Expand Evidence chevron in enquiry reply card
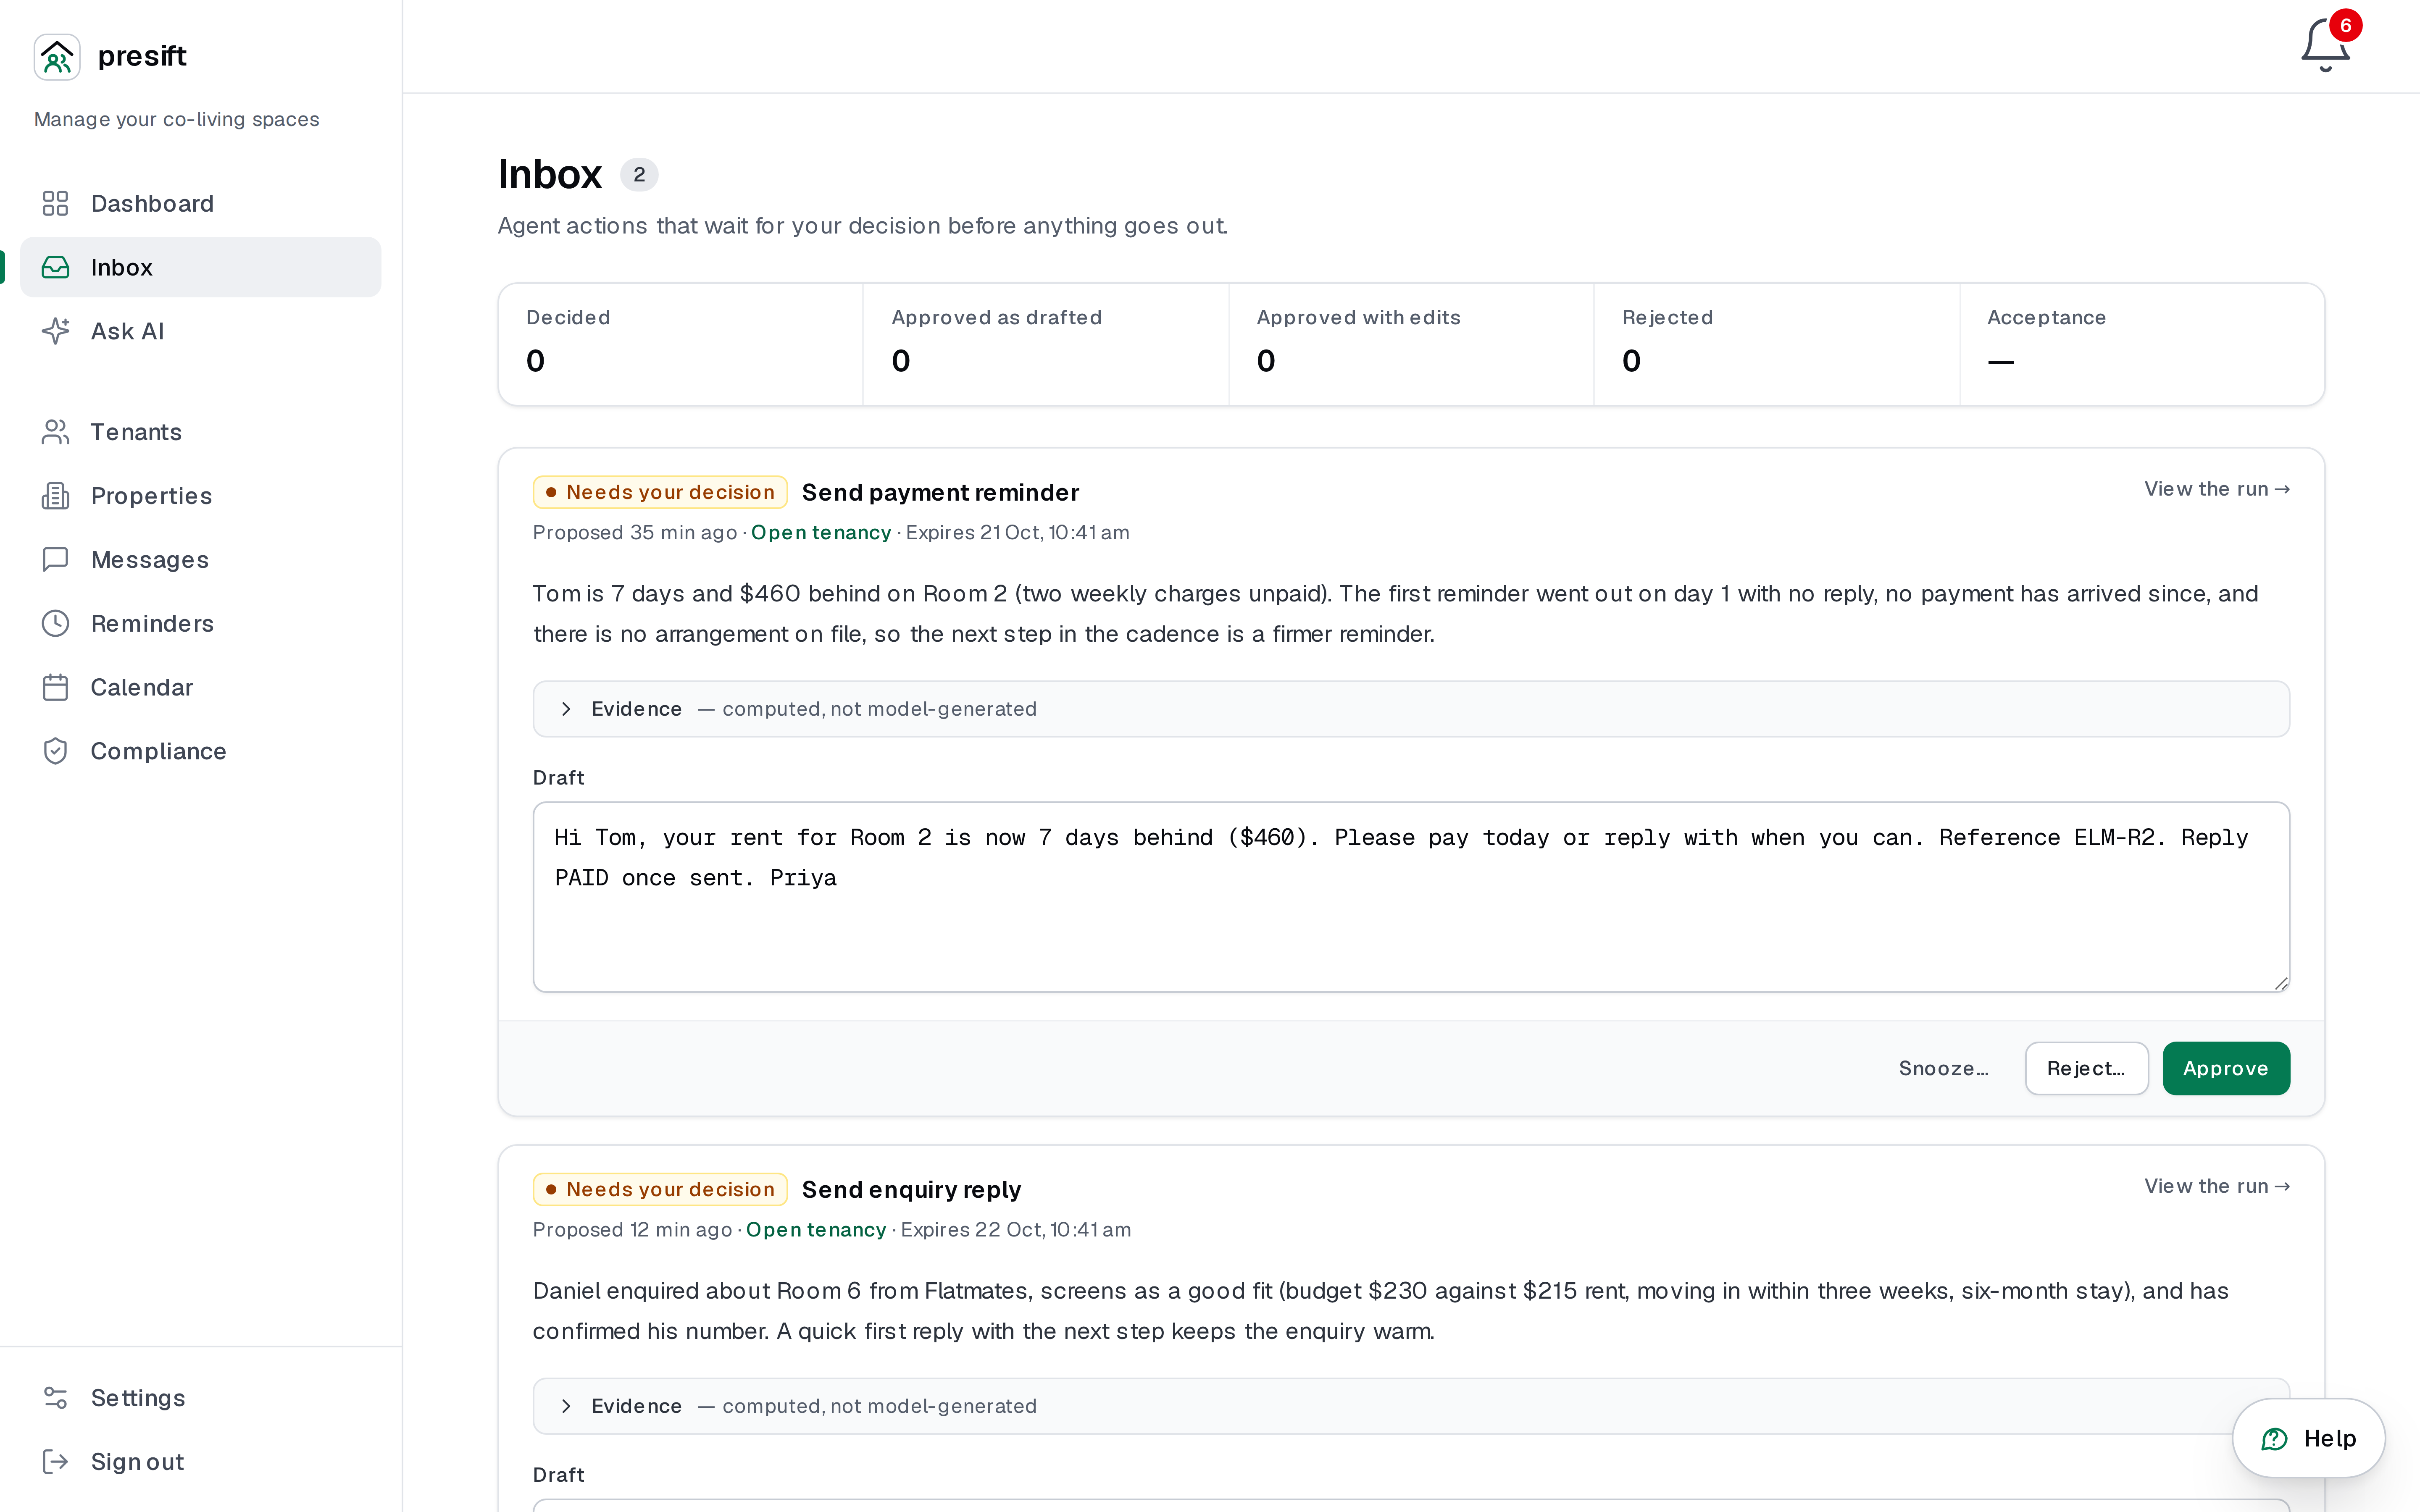The width and height of the screenshot is (2420, 1512). coord(566,1406)
